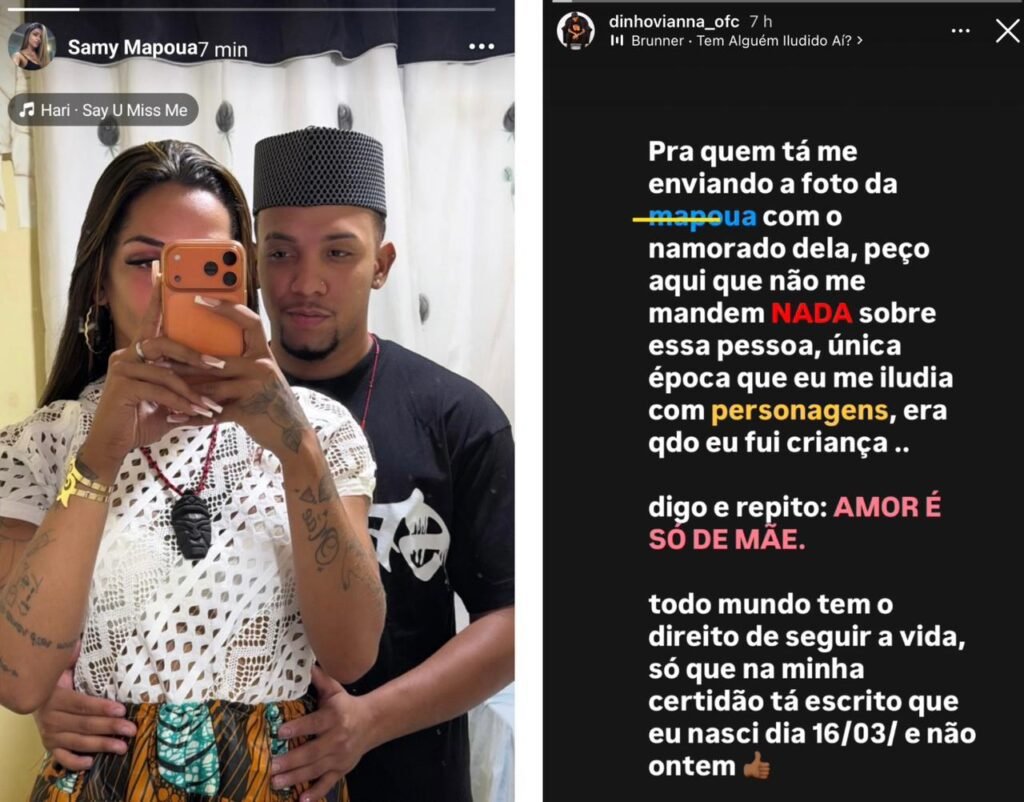The height and width of the screenshot is (802, 1024).
Task: Click the thumbs-up emoji after ontem
Action: [756, 765]
